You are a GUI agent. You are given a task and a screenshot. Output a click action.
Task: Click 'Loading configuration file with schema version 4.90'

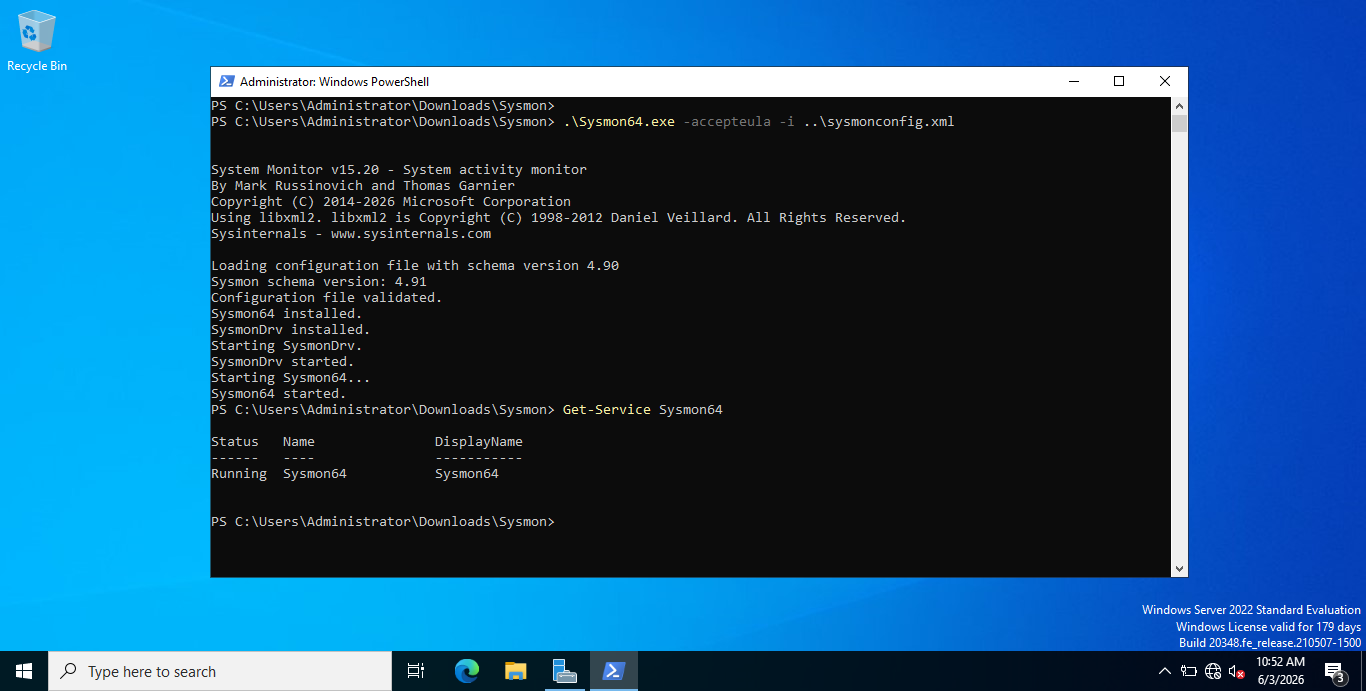415,266
